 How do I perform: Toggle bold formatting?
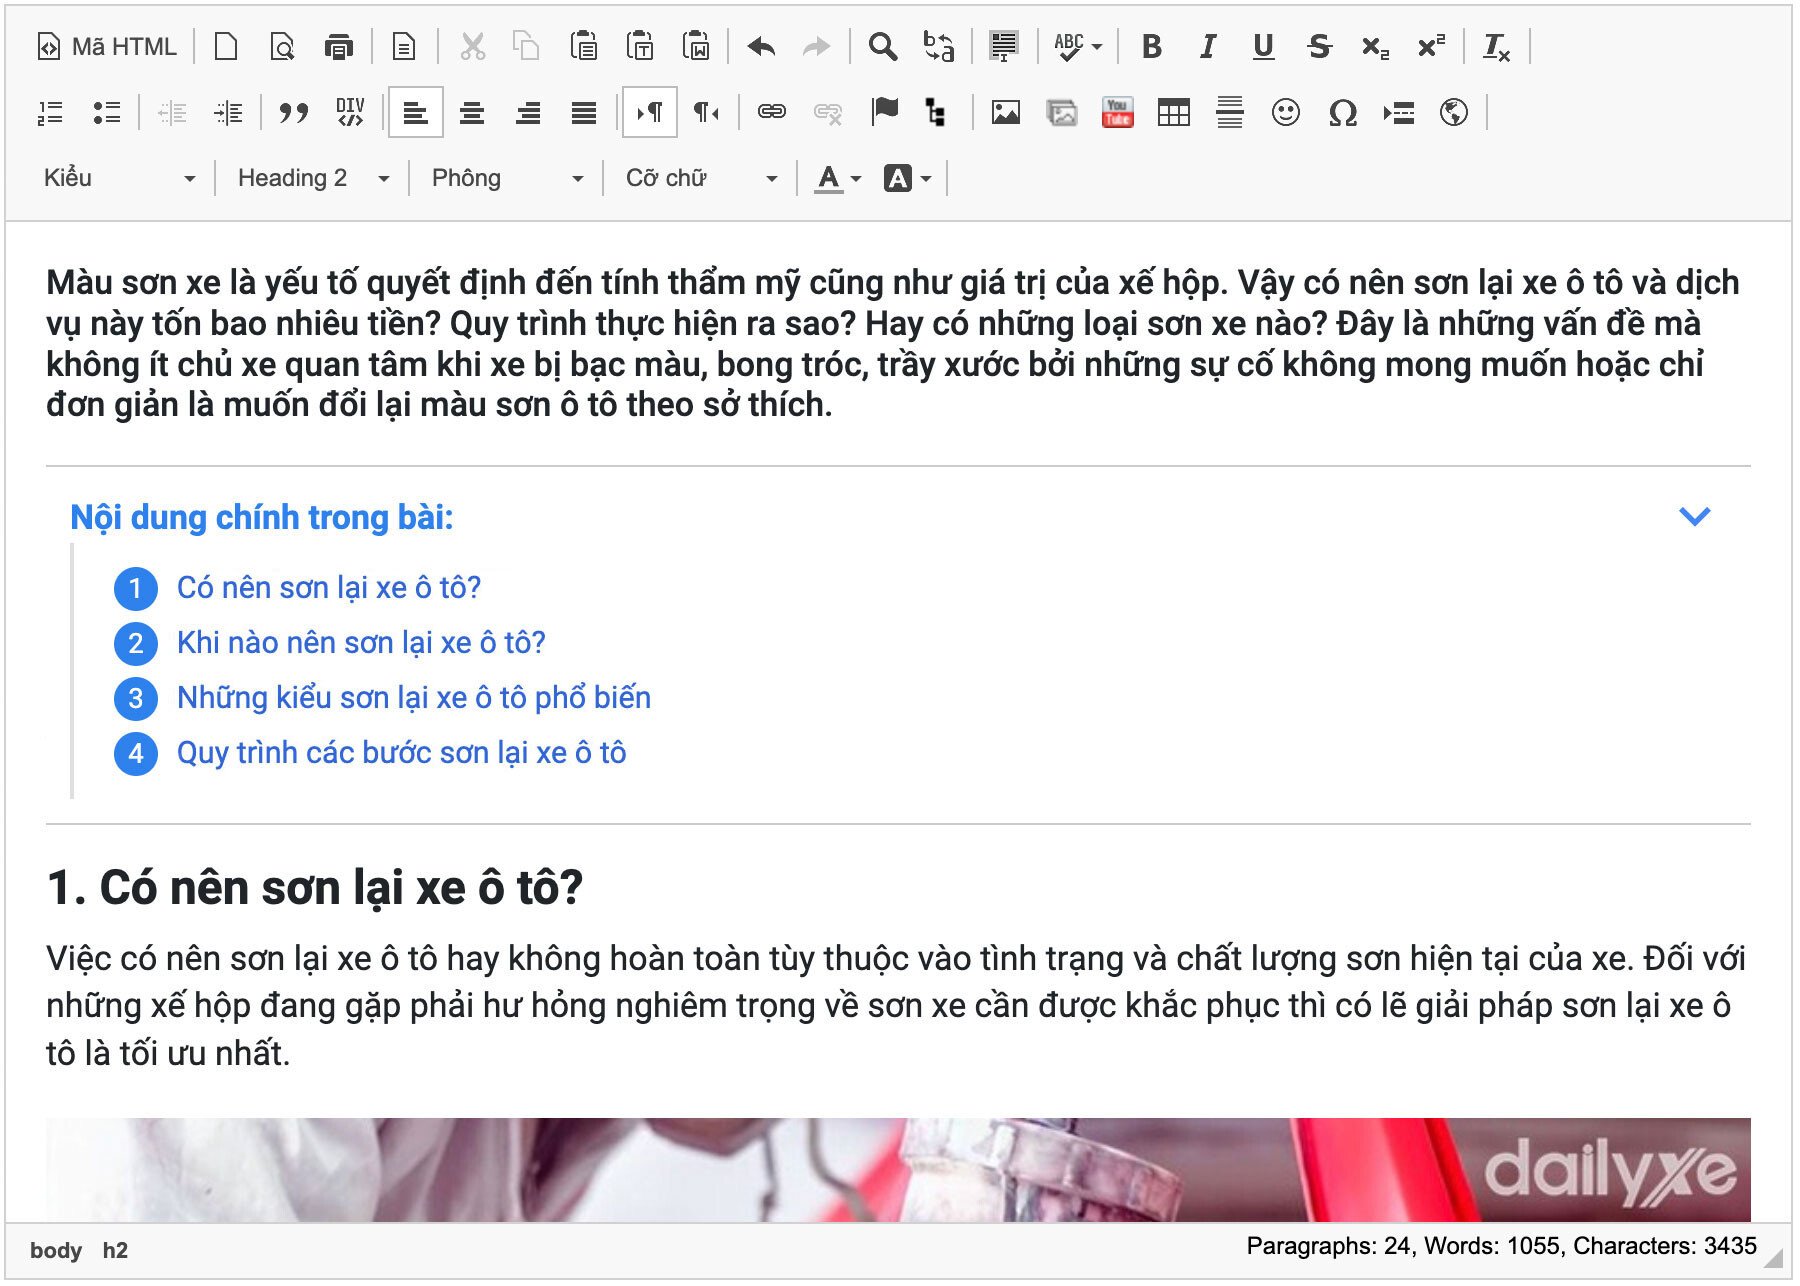point(1151,47)
